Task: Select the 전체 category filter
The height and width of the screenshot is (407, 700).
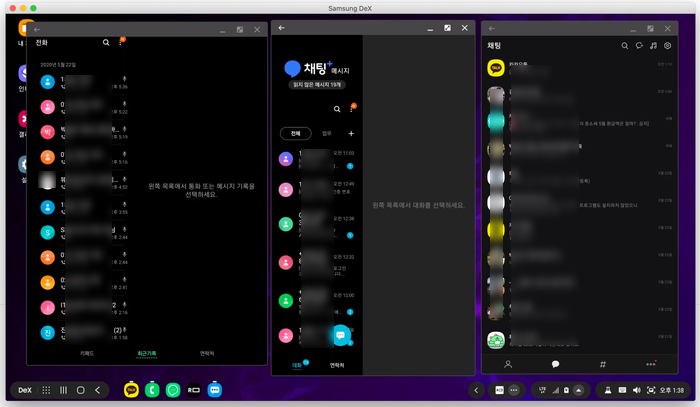Action: 296,133
